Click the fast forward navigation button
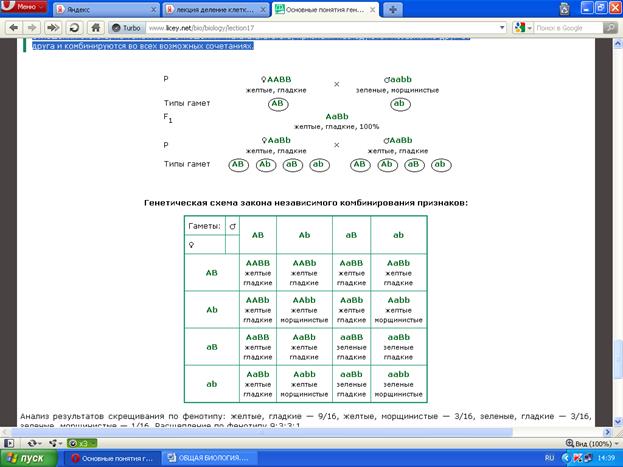623x467 pixels. tap(52, 28)
